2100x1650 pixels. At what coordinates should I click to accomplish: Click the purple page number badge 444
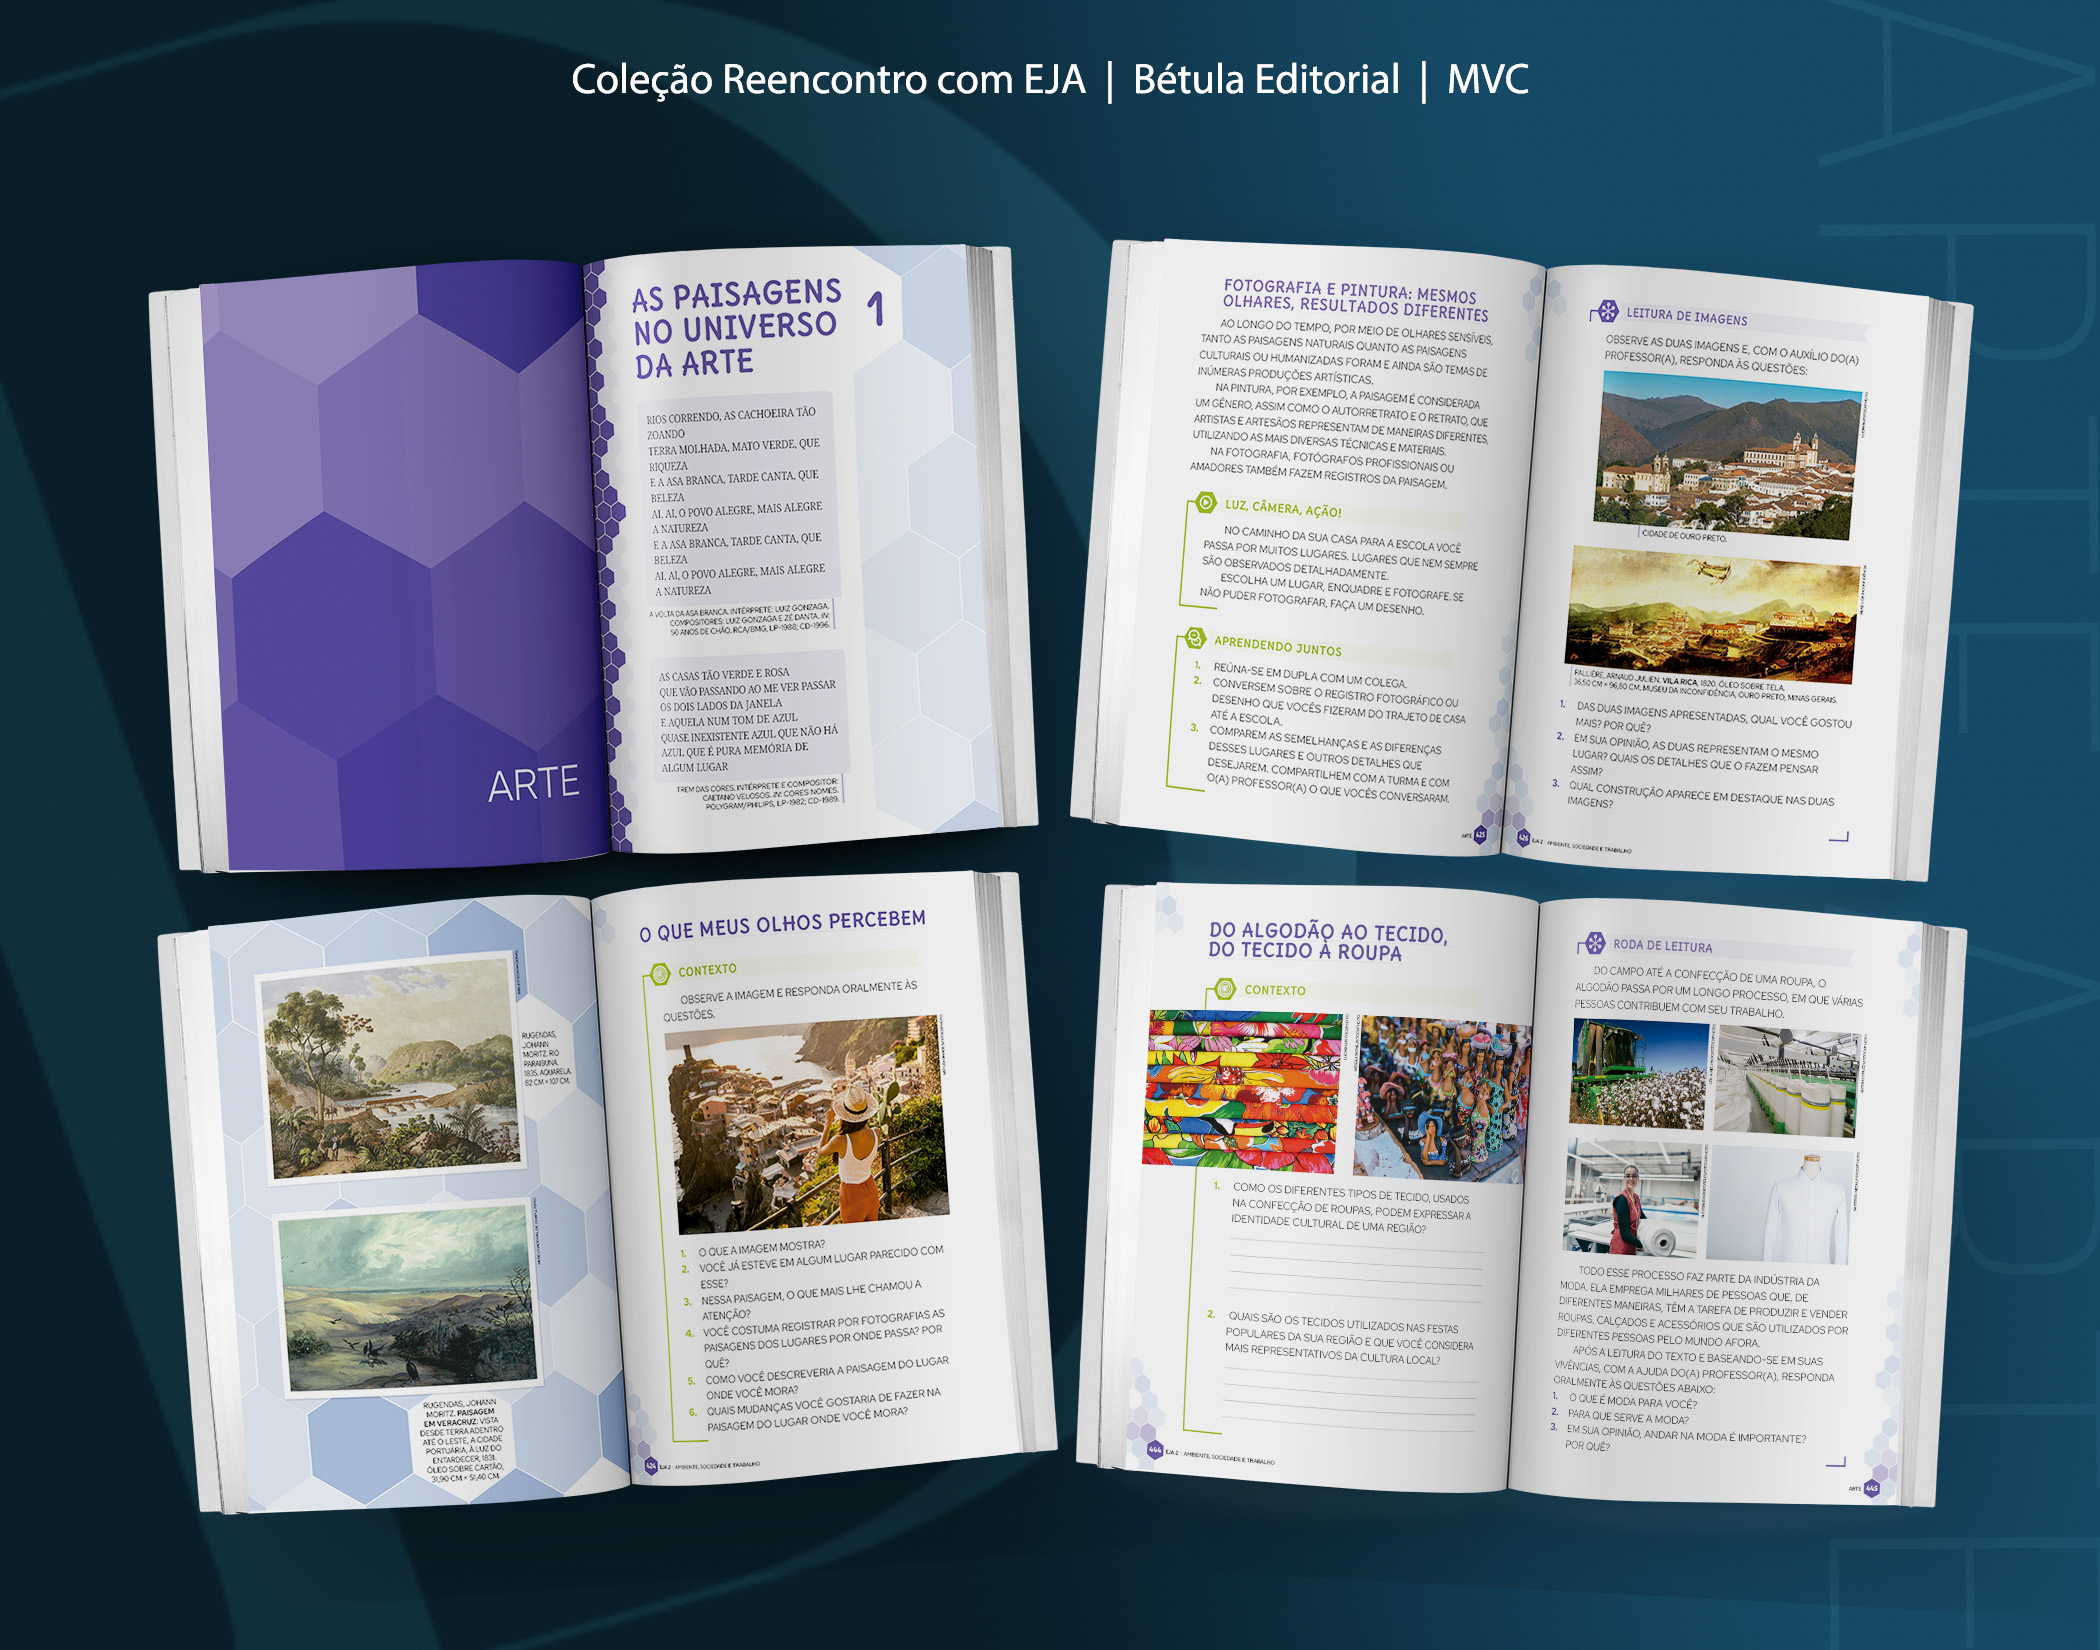point(1155,1449)
